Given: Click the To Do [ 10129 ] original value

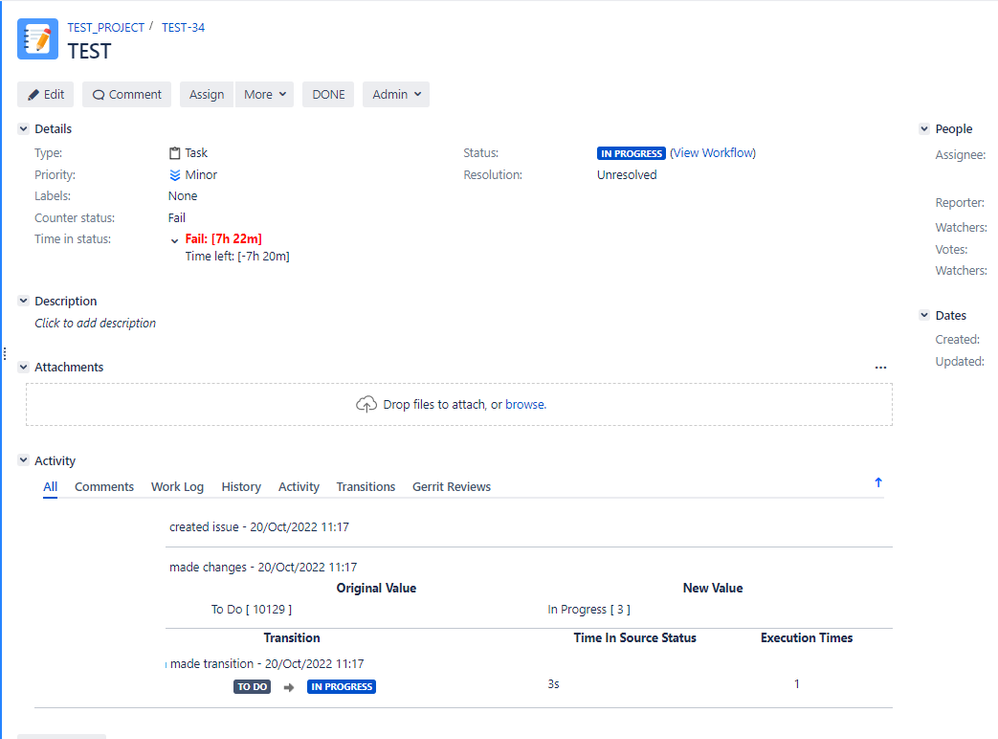Looking at the screenshot, I should [x=251, y=609].
